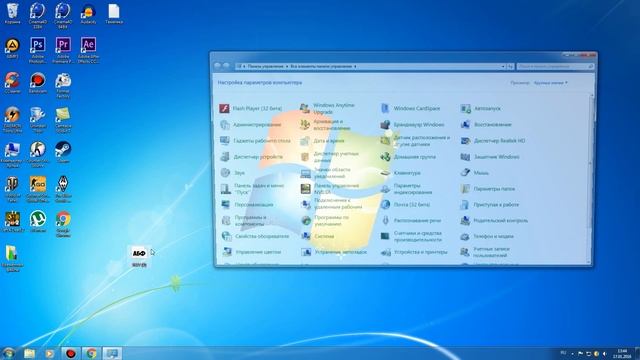The width and height of the screenshot is (640, 360).
Task: Open Windows Media Player on taskbar
Action: 49,353
